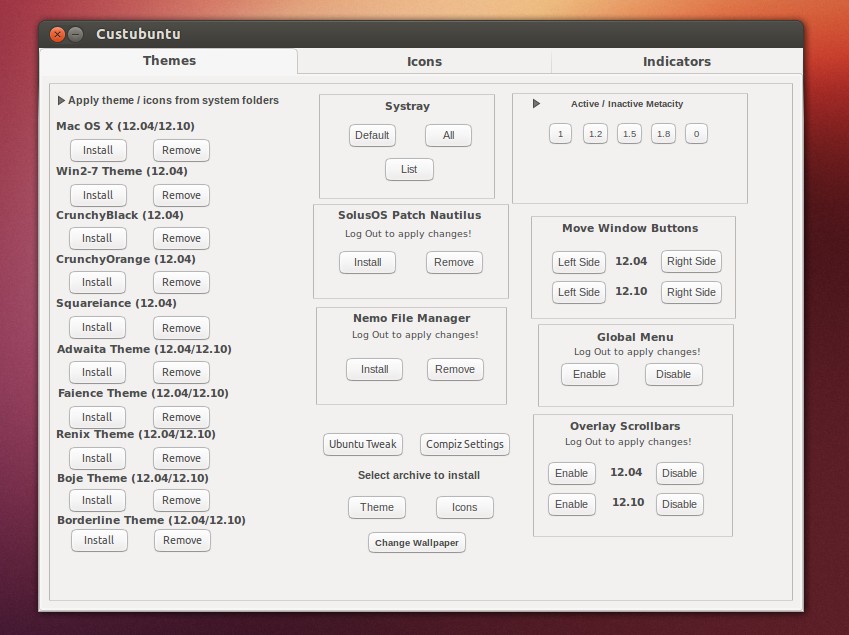Open the Icons tab
Viewport: 849px width, 635px height.
point(424,62)
